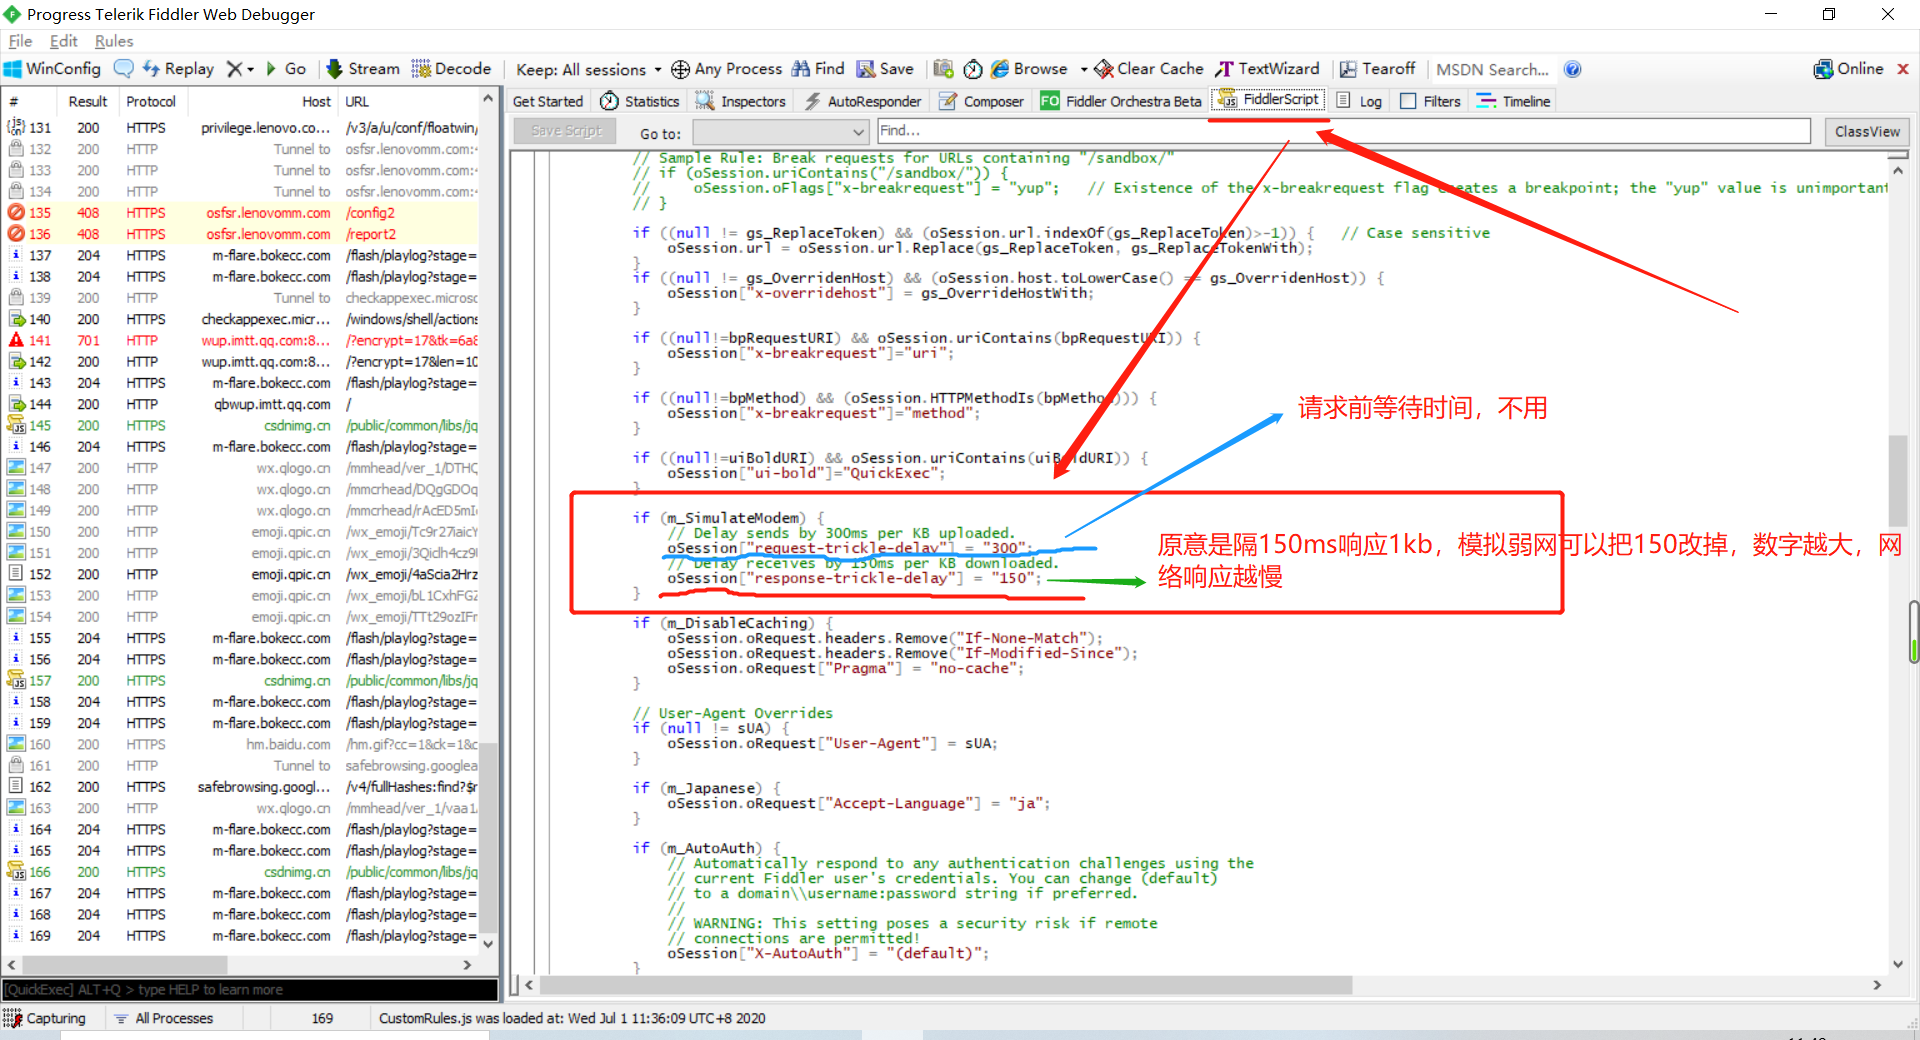Open the Timeline tab
This screenshot has height=1040, width=1920.
tap(1513, 101)
